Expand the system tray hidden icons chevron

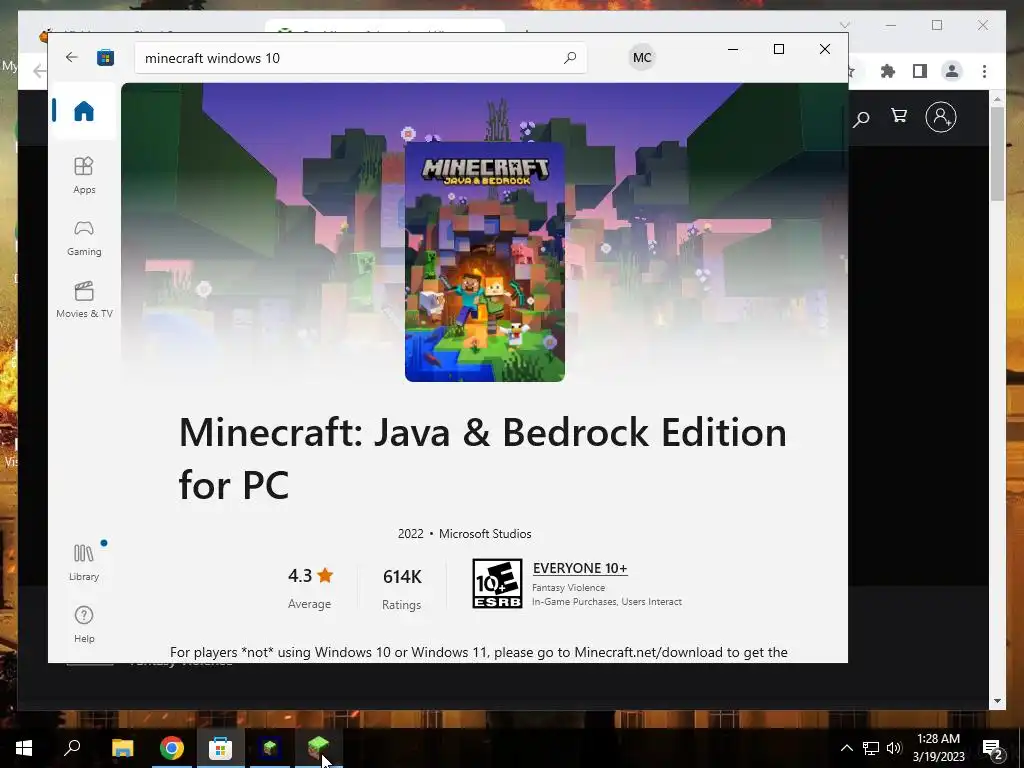pyautogui.click(x=846, y=748)
